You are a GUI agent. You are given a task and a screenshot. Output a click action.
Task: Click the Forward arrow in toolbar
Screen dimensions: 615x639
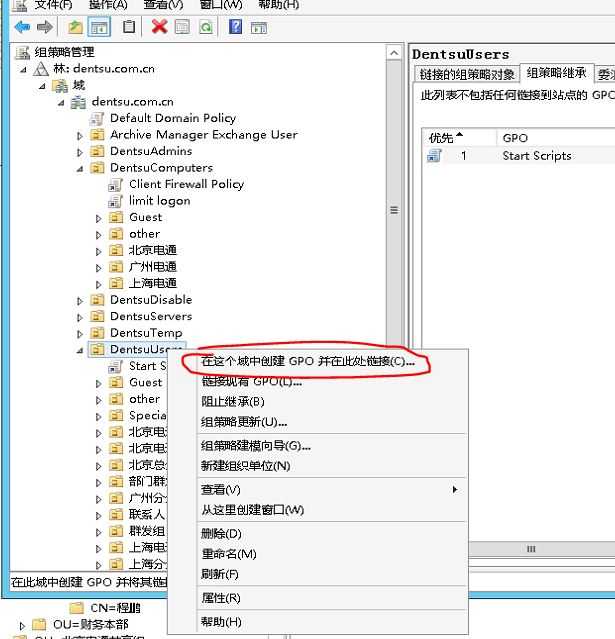pyautogui.click(x=45, y=27)
